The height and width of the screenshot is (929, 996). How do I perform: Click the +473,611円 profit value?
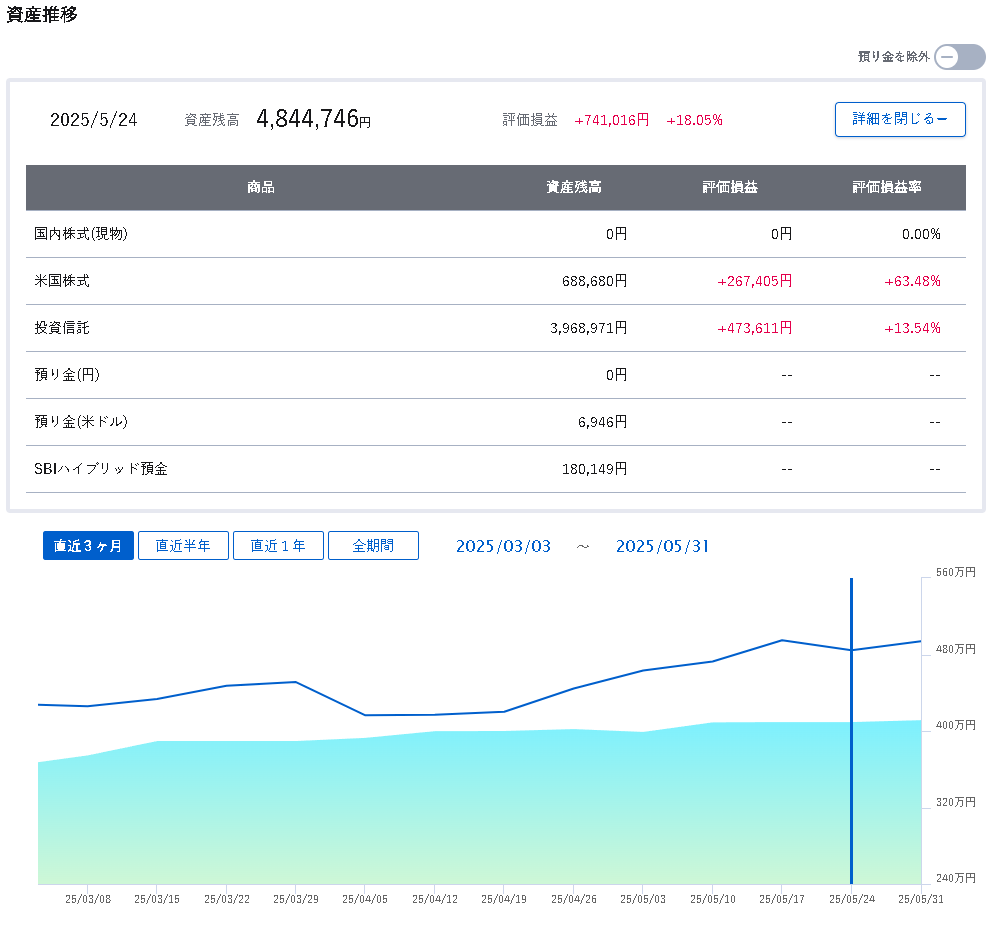pos(755,328)
